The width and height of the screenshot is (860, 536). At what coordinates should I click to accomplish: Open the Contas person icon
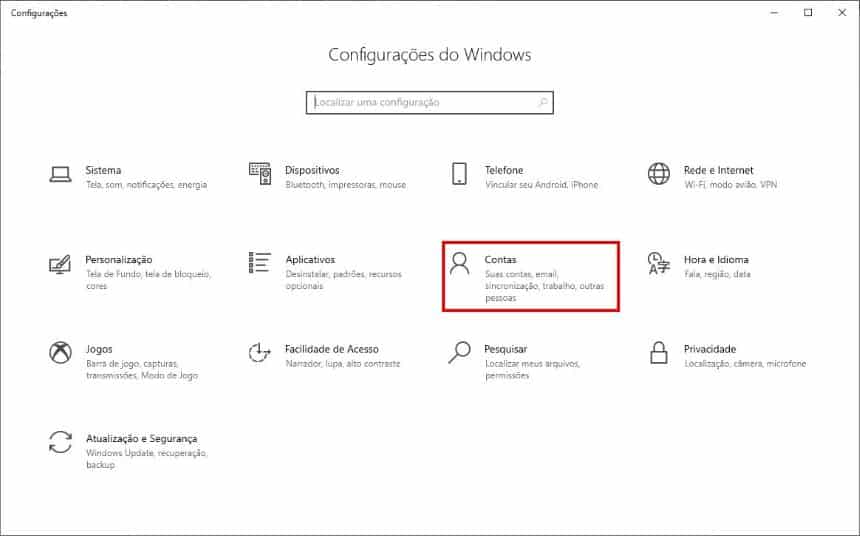pos(460,263)
